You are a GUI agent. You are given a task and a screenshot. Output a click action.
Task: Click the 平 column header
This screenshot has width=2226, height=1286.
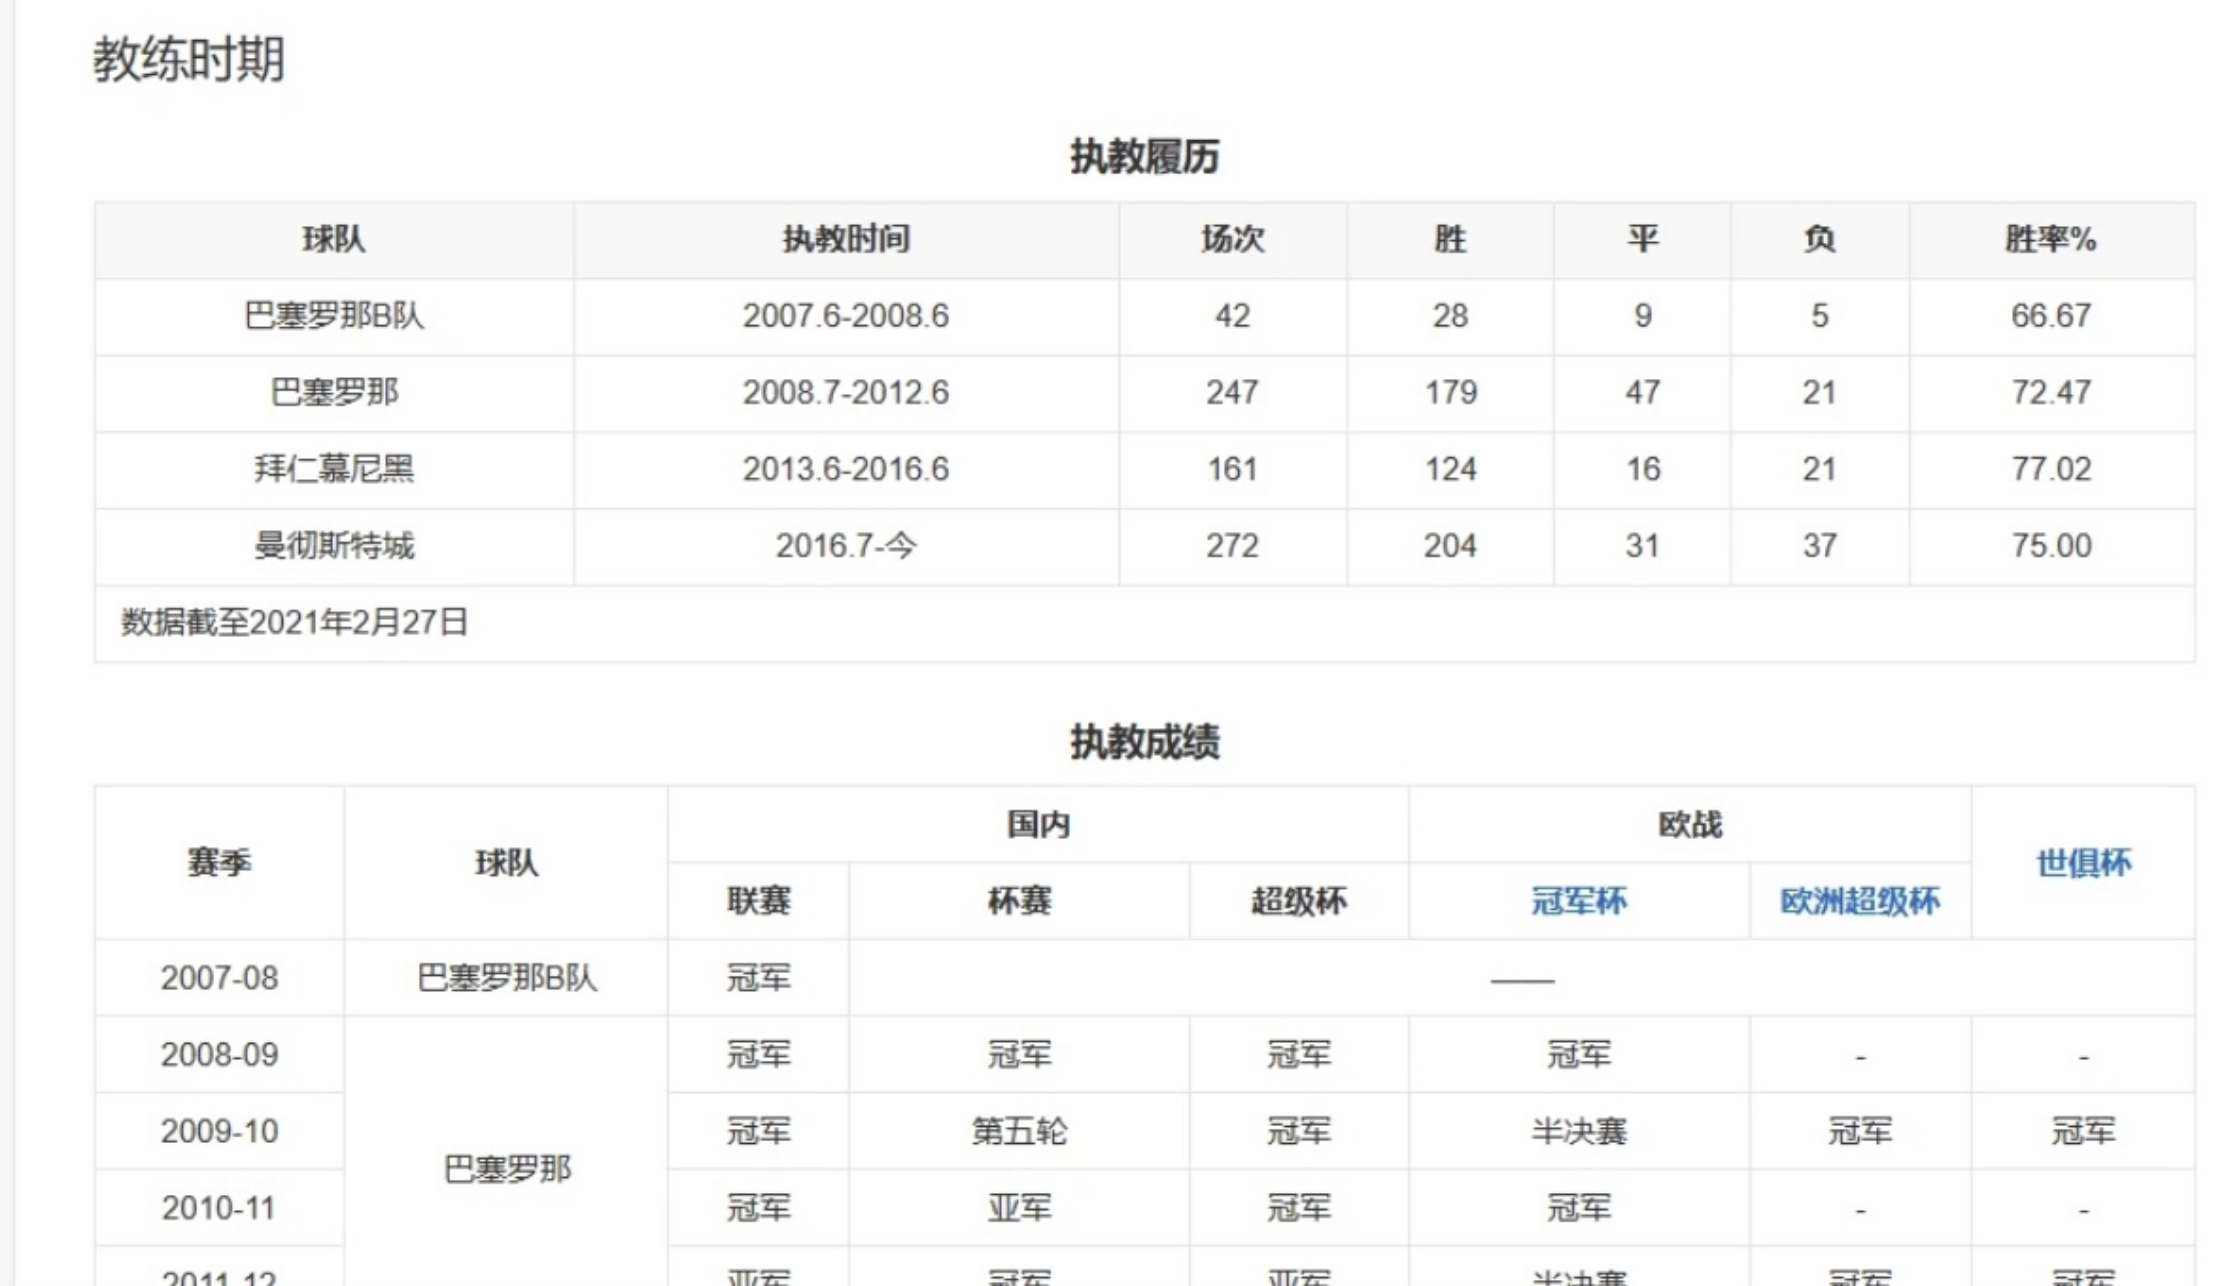coord(1642,239)
